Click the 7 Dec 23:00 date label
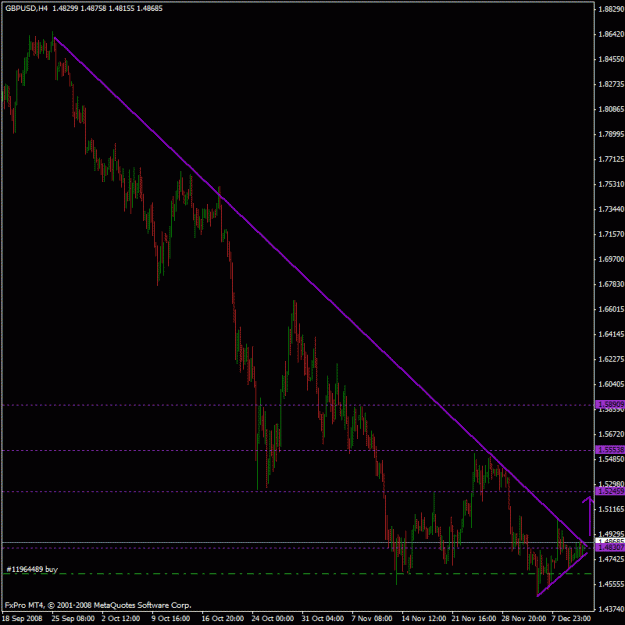The width and height of the screenshot is (625, 625). (x=572, y=619)
